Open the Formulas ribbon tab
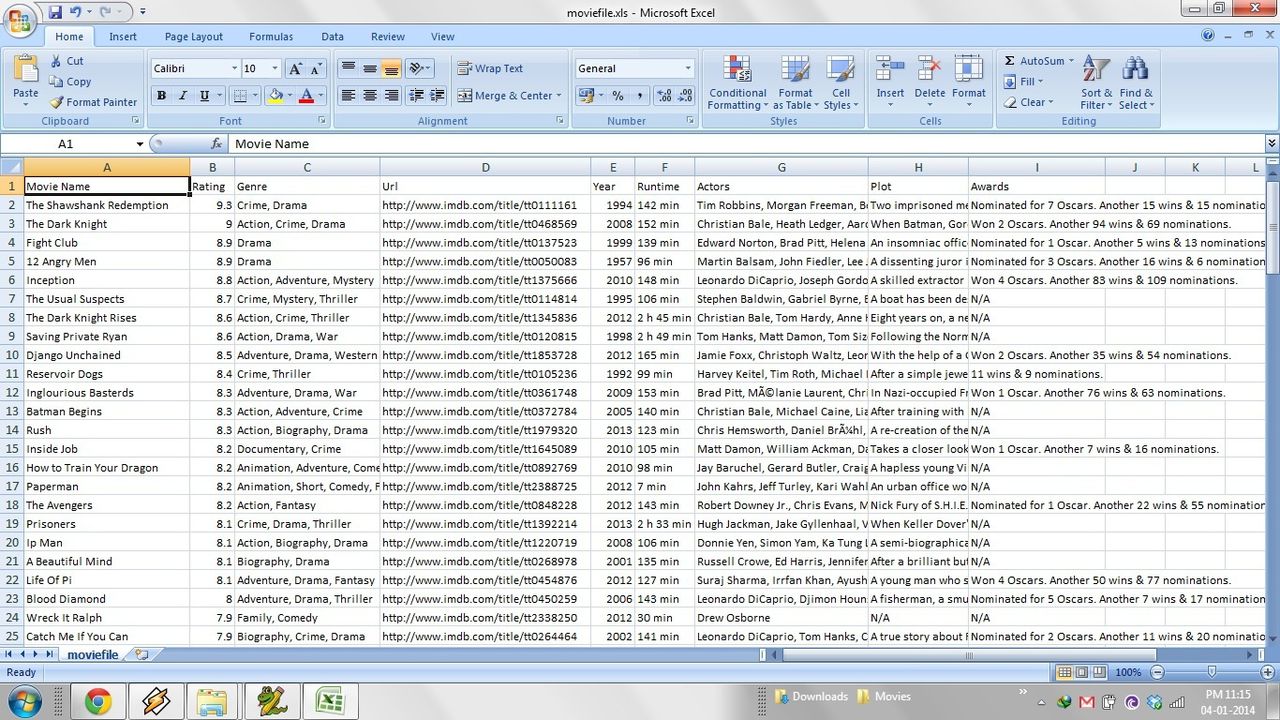 point(271,37)
